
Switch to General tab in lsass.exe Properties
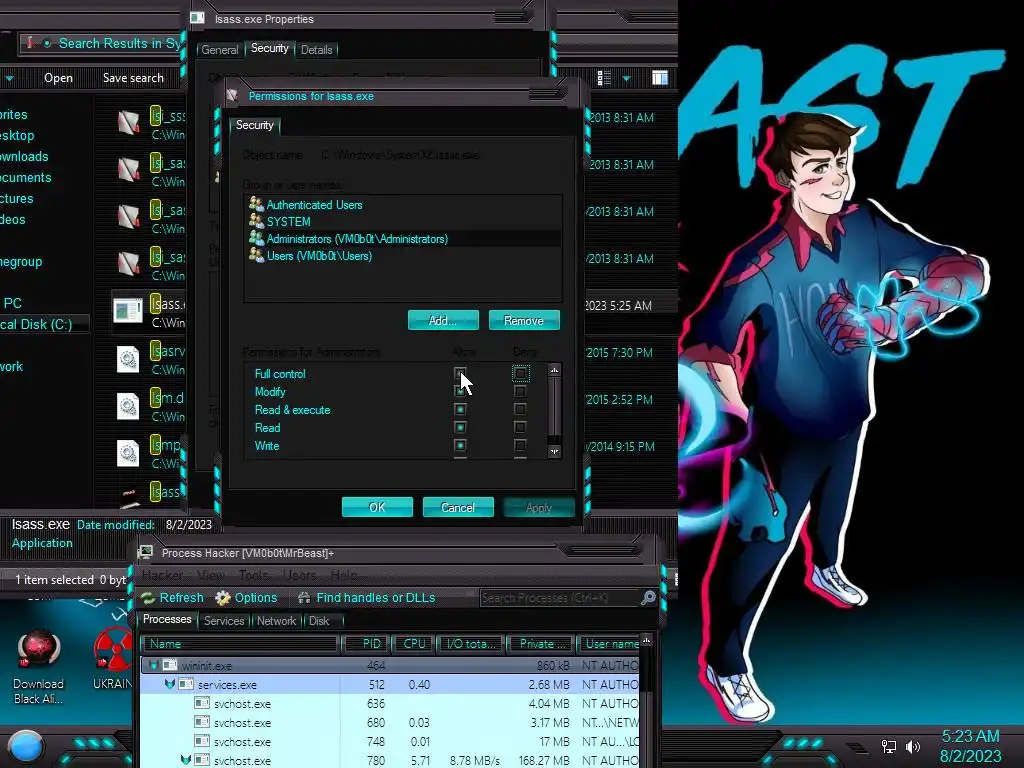(x=219, y=50)
